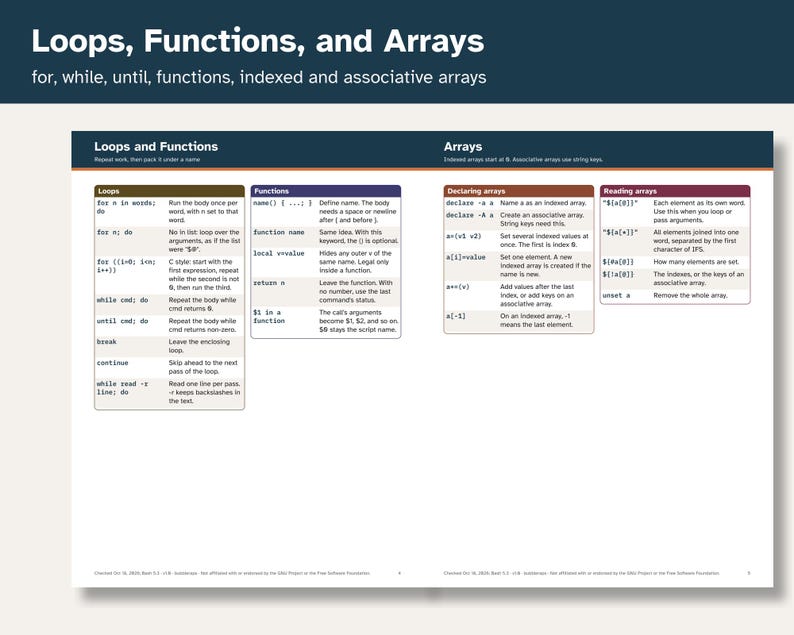Click description 'All elements joined into one word'
Image resolution: width=794 pixels, height=635 pixels.
point(696,241)
